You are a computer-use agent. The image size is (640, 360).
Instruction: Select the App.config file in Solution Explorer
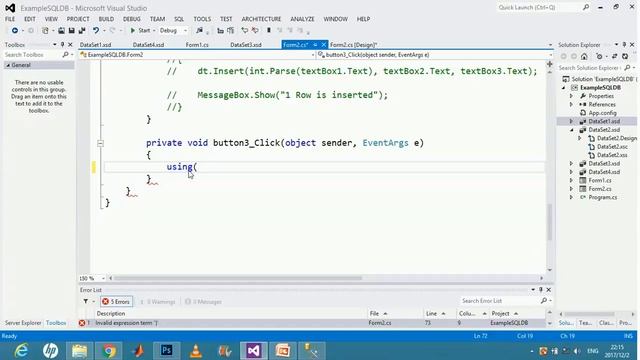602,113
